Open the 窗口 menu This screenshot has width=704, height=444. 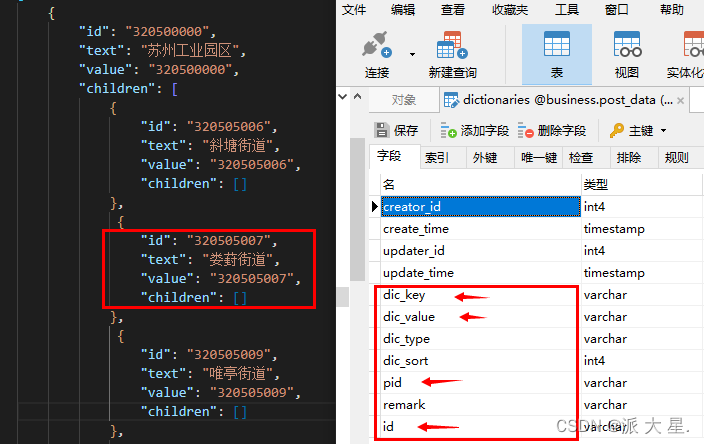616,9
